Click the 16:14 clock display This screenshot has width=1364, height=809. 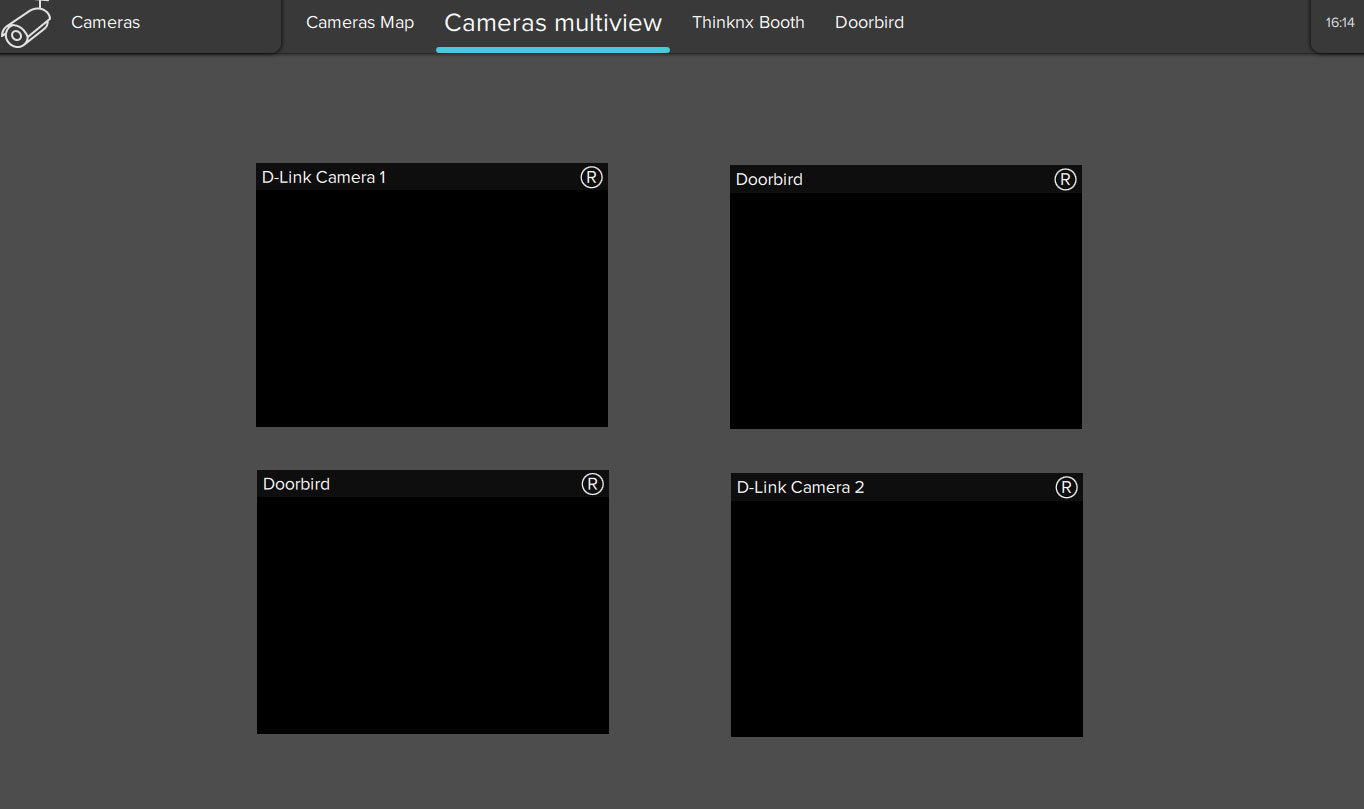1339,22
